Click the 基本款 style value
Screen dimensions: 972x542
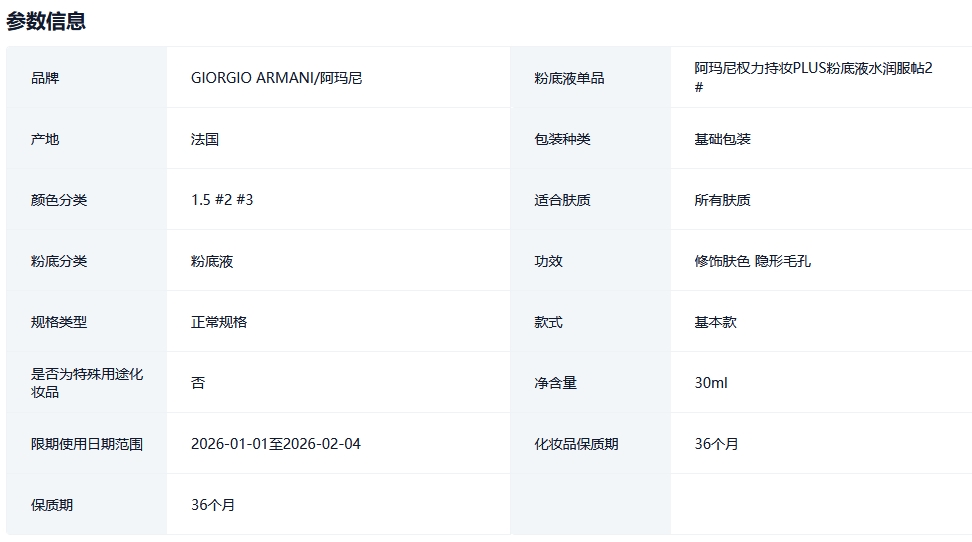(x=715, y=322)
